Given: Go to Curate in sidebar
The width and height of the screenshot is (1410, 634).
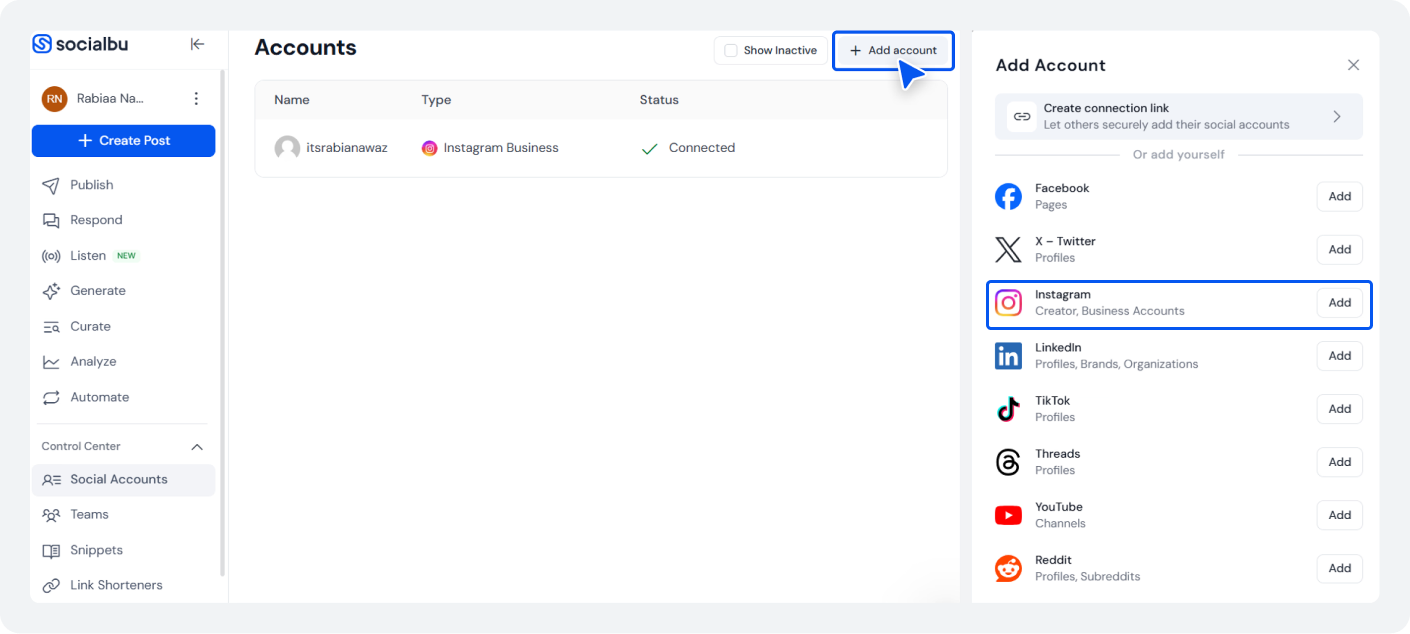Looking at the screenshot, I should (x=123, y=327).
